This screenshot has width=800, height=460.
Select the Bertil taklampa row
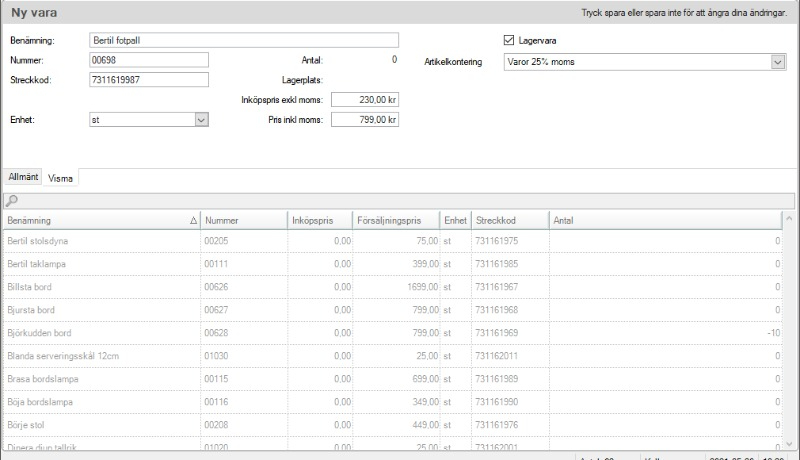tap(392, 264)
